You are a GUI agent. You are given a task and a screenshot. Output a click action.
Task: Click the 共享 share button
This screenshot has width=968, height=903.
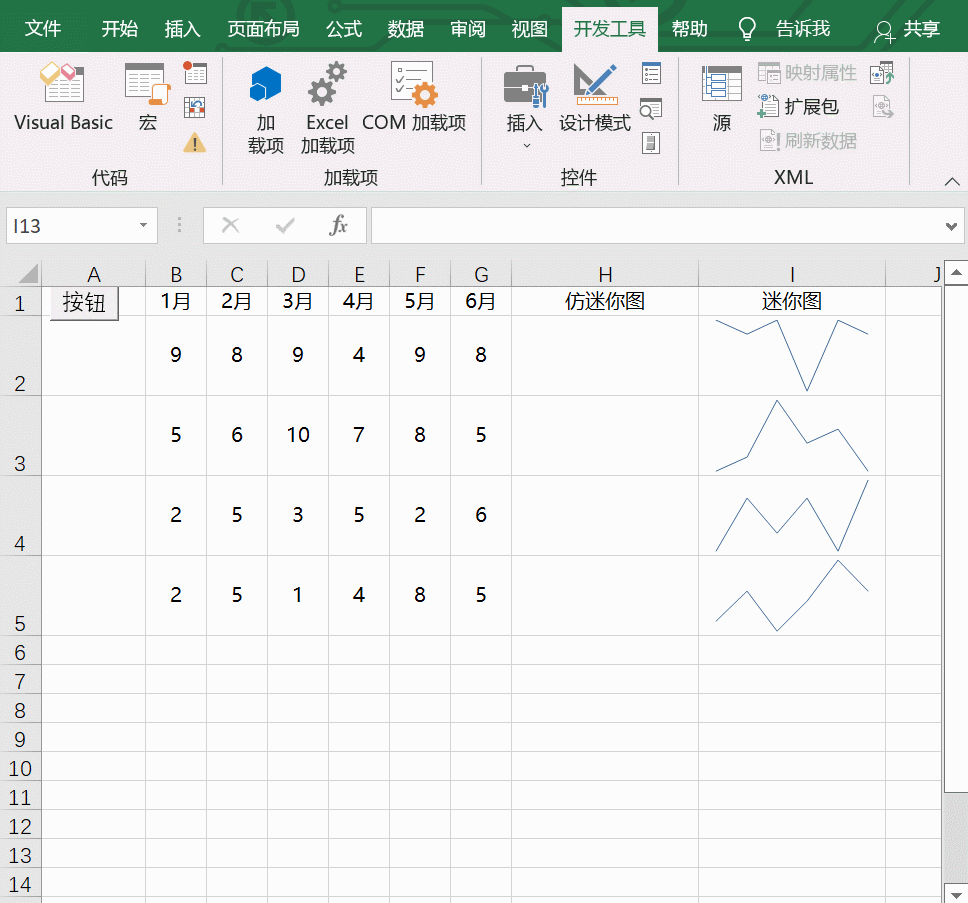tap(908, 29)
